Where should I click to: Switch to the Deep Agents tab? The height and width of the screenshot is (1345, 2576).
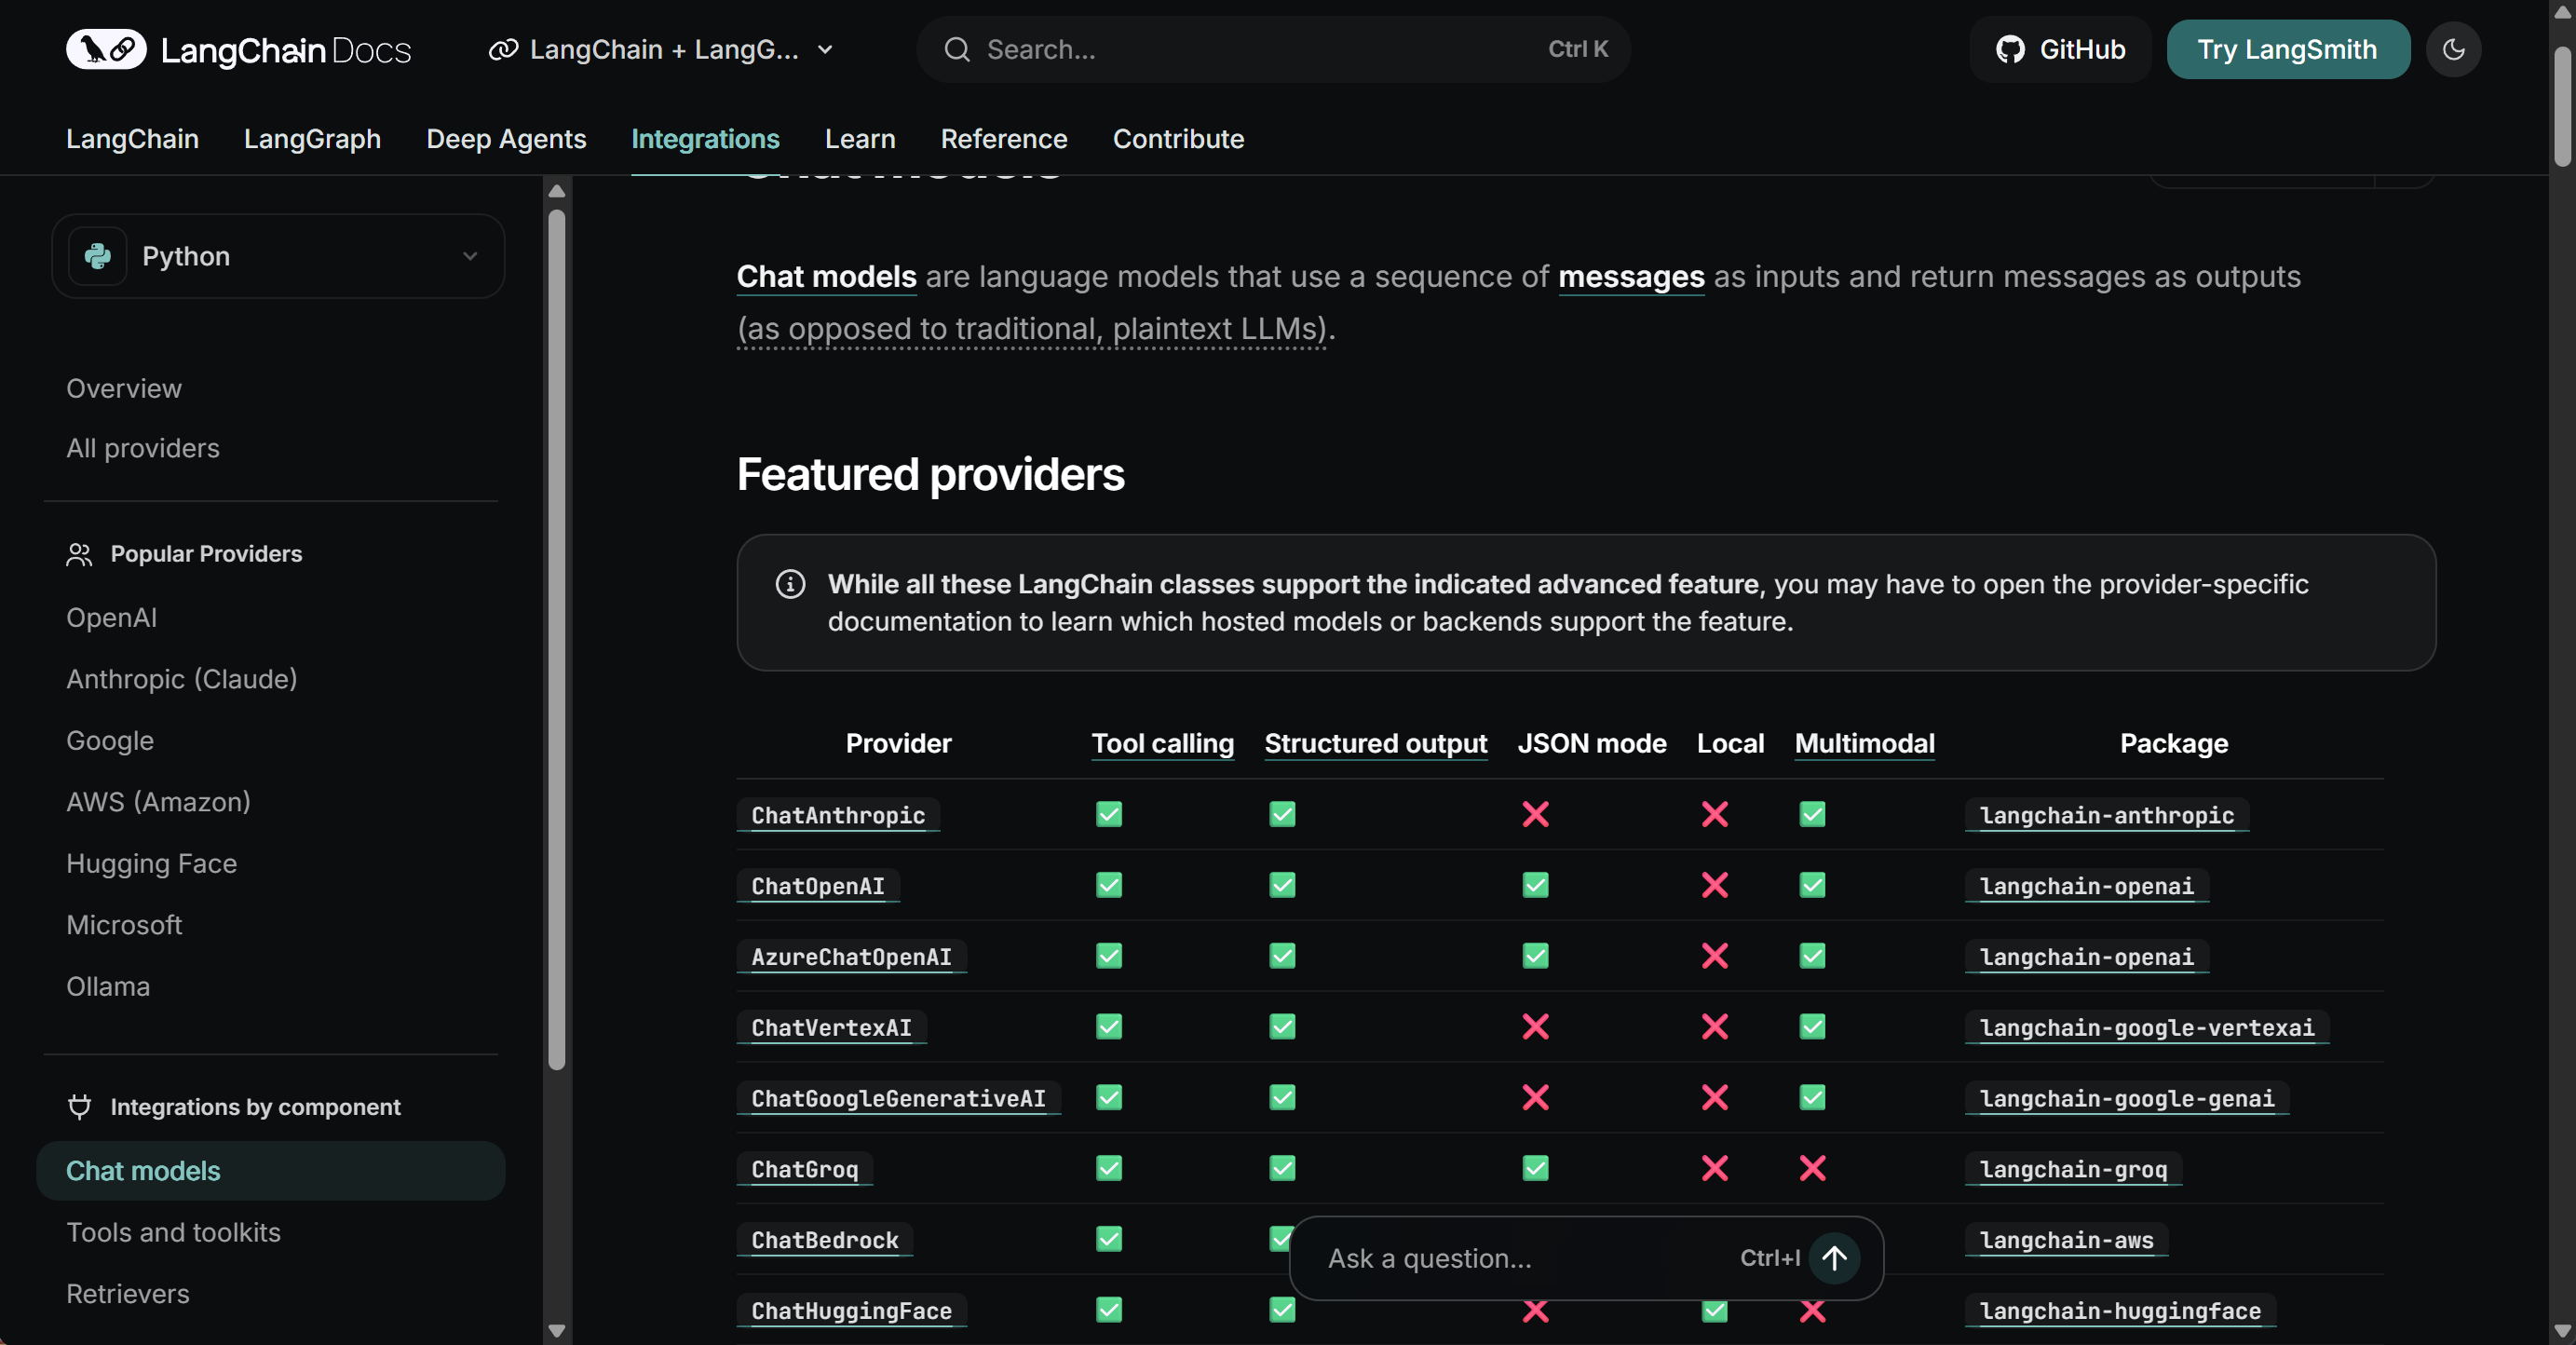506,138
